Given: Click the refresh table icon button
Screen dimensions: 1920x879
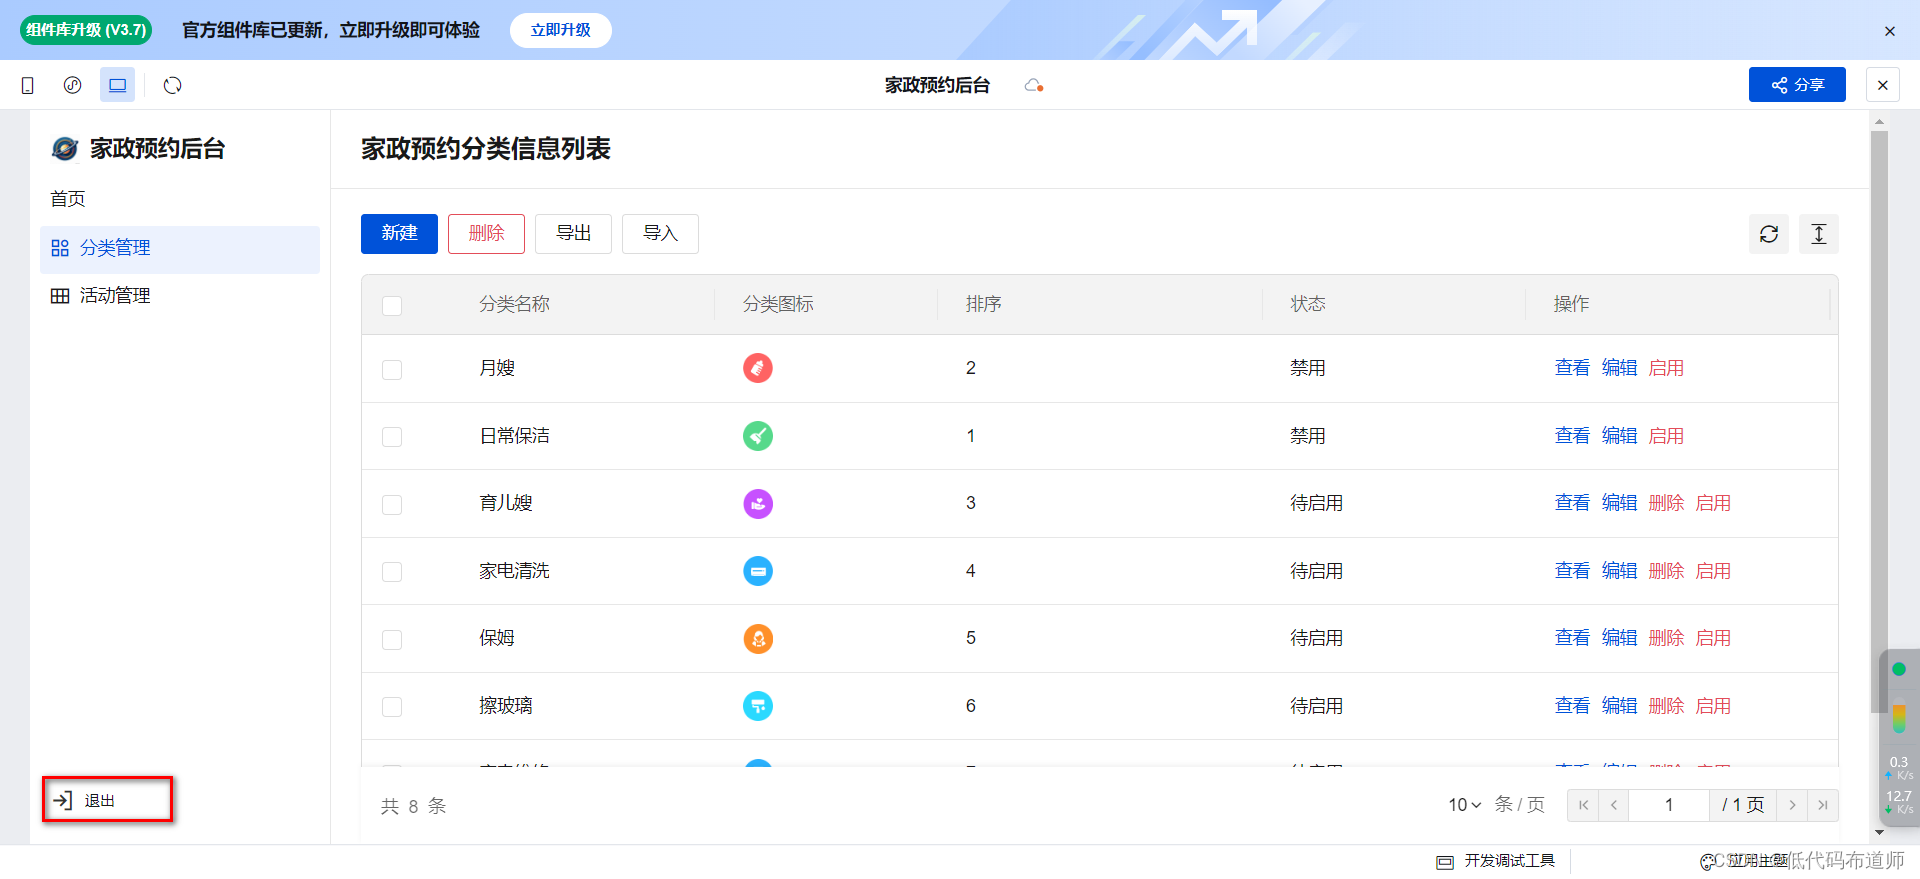Looking at the screenshot, I should click(x=1769, y=234).
